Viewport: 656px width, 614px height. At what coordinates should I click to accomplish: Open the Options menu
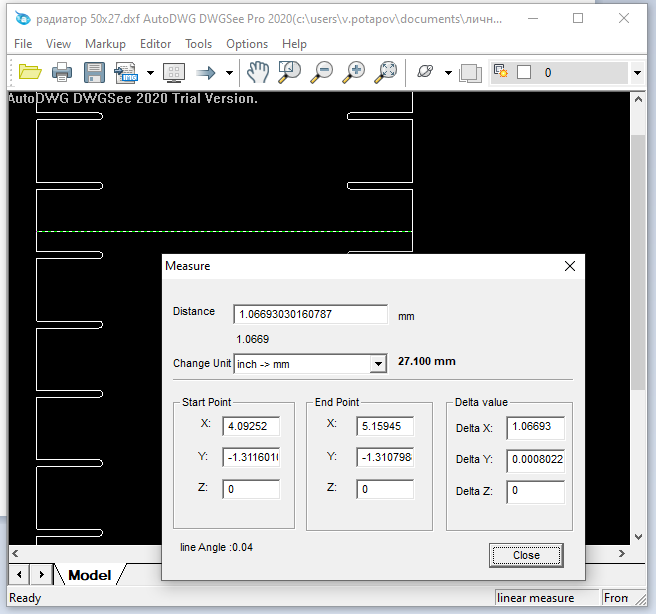[247, 44]
